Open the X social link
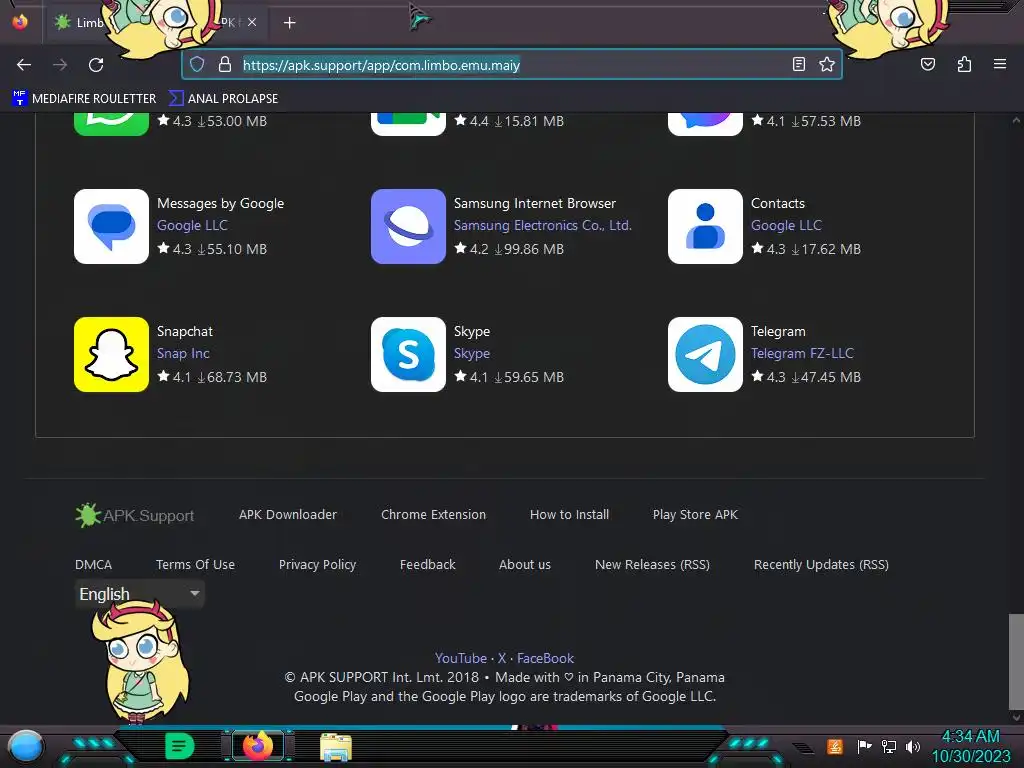 coord(502,658)
